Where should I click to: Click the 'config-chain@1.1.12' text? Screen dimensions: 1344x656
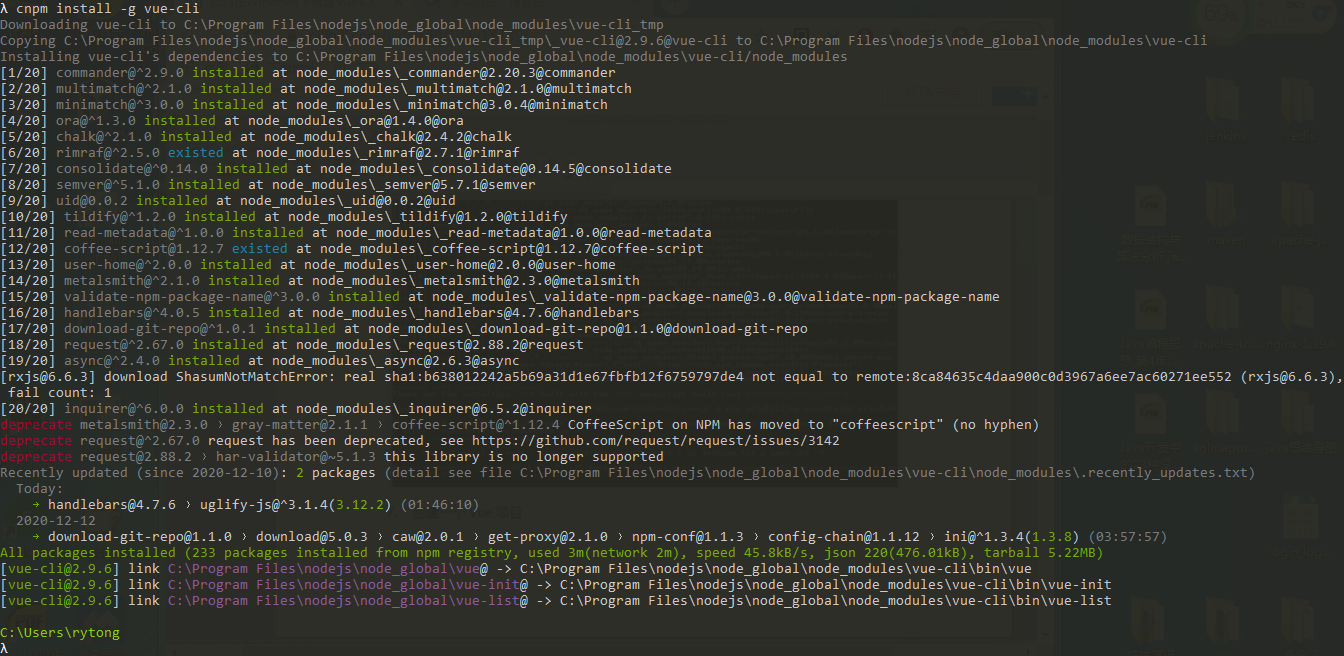click(x=844, y=536)
